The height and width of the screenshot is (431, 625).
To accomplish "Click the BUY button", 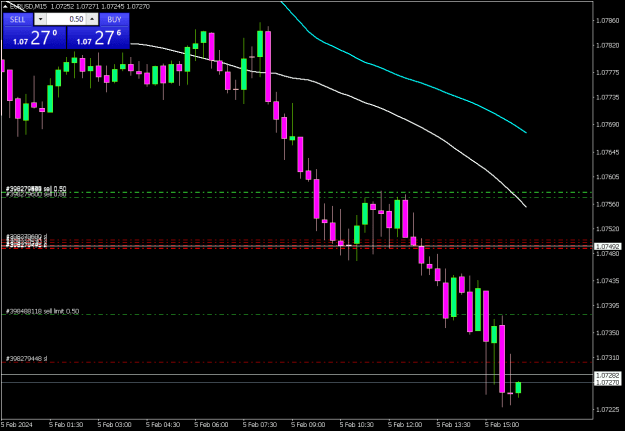I will click(114, 19).
